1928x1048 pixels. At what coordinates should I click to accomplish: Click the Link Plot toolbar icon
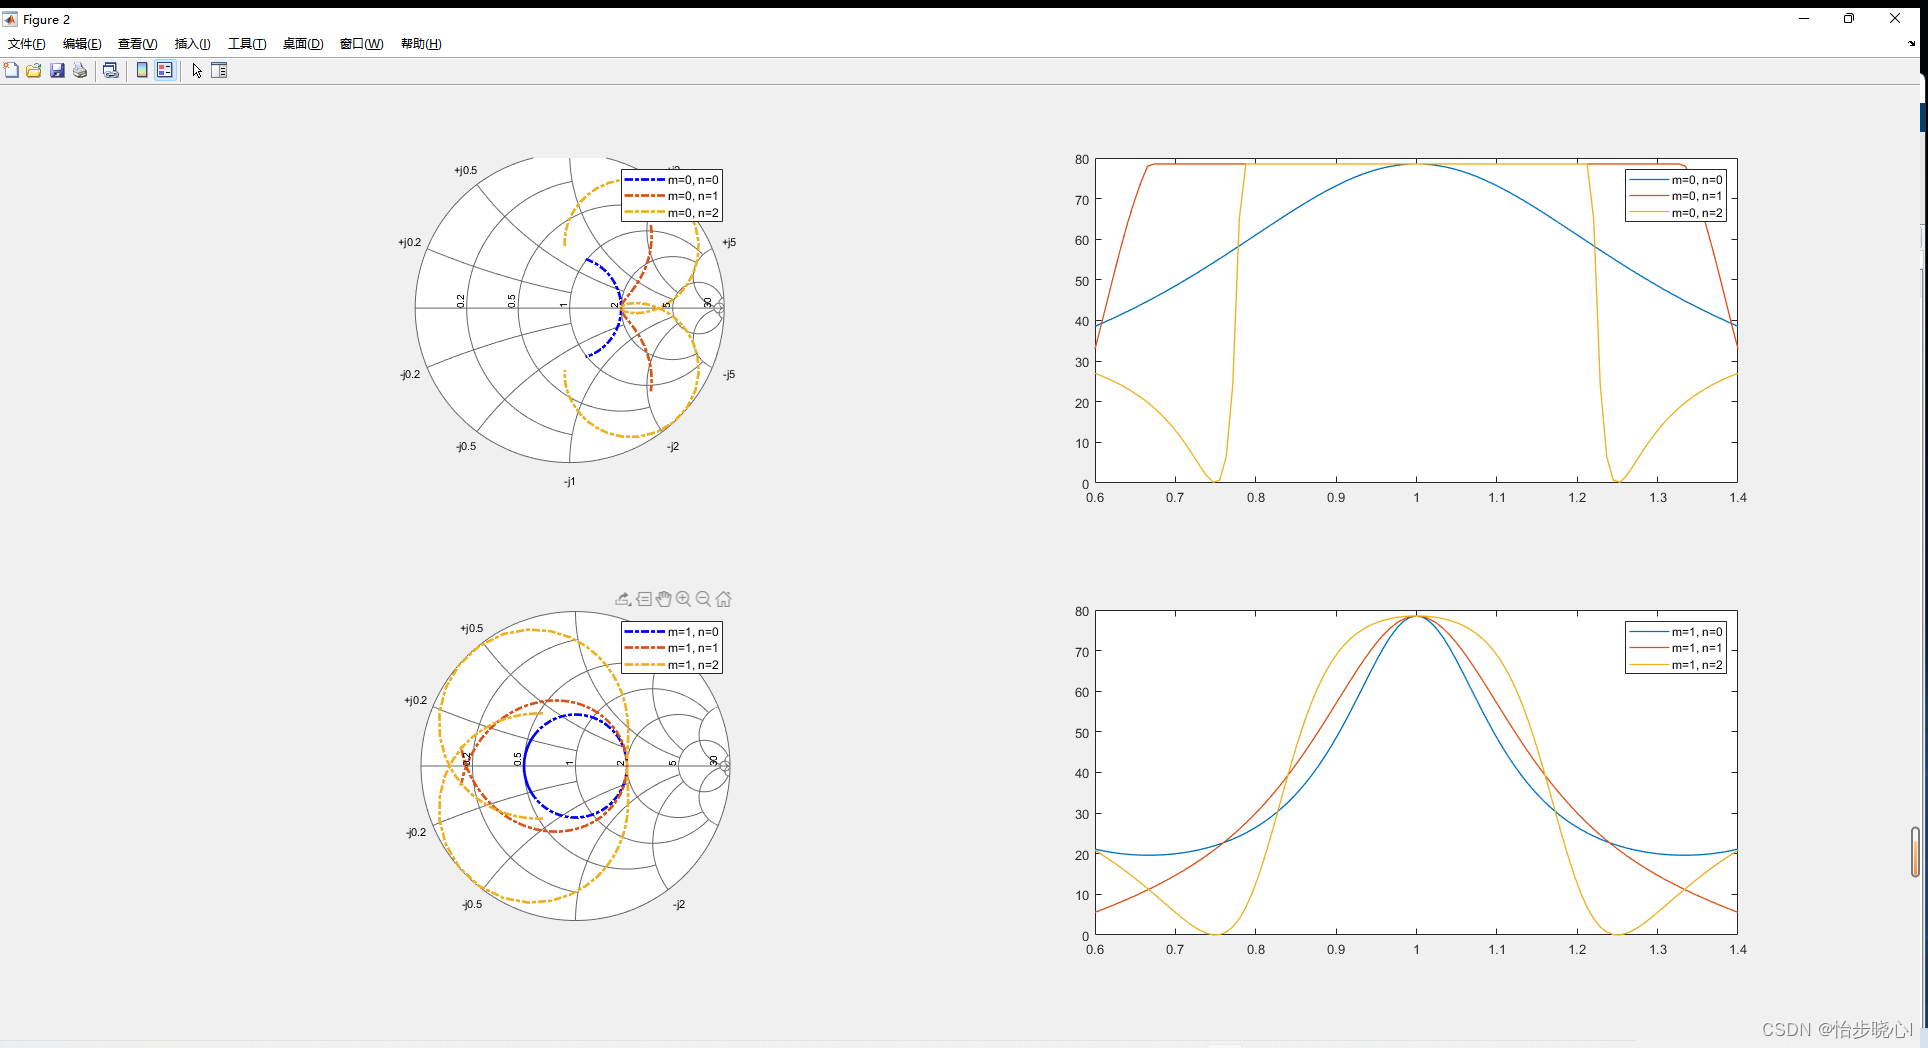111,70
